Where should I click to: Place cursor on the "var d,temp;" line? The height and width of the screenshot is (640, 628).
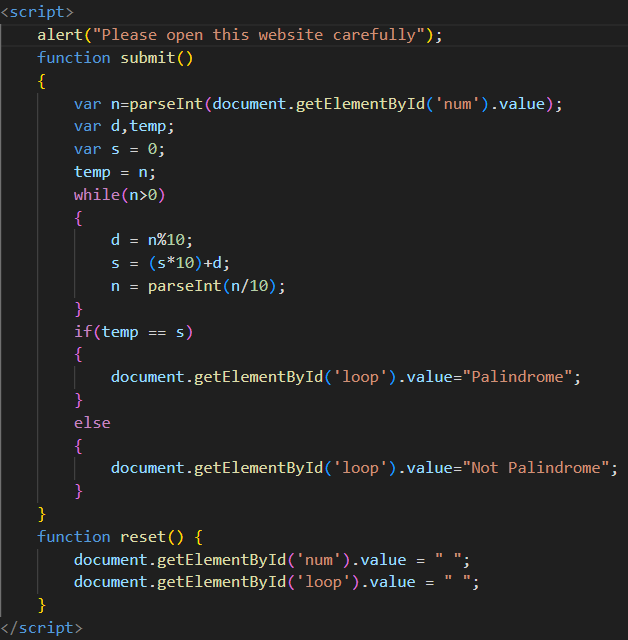[x=124, y=126]
